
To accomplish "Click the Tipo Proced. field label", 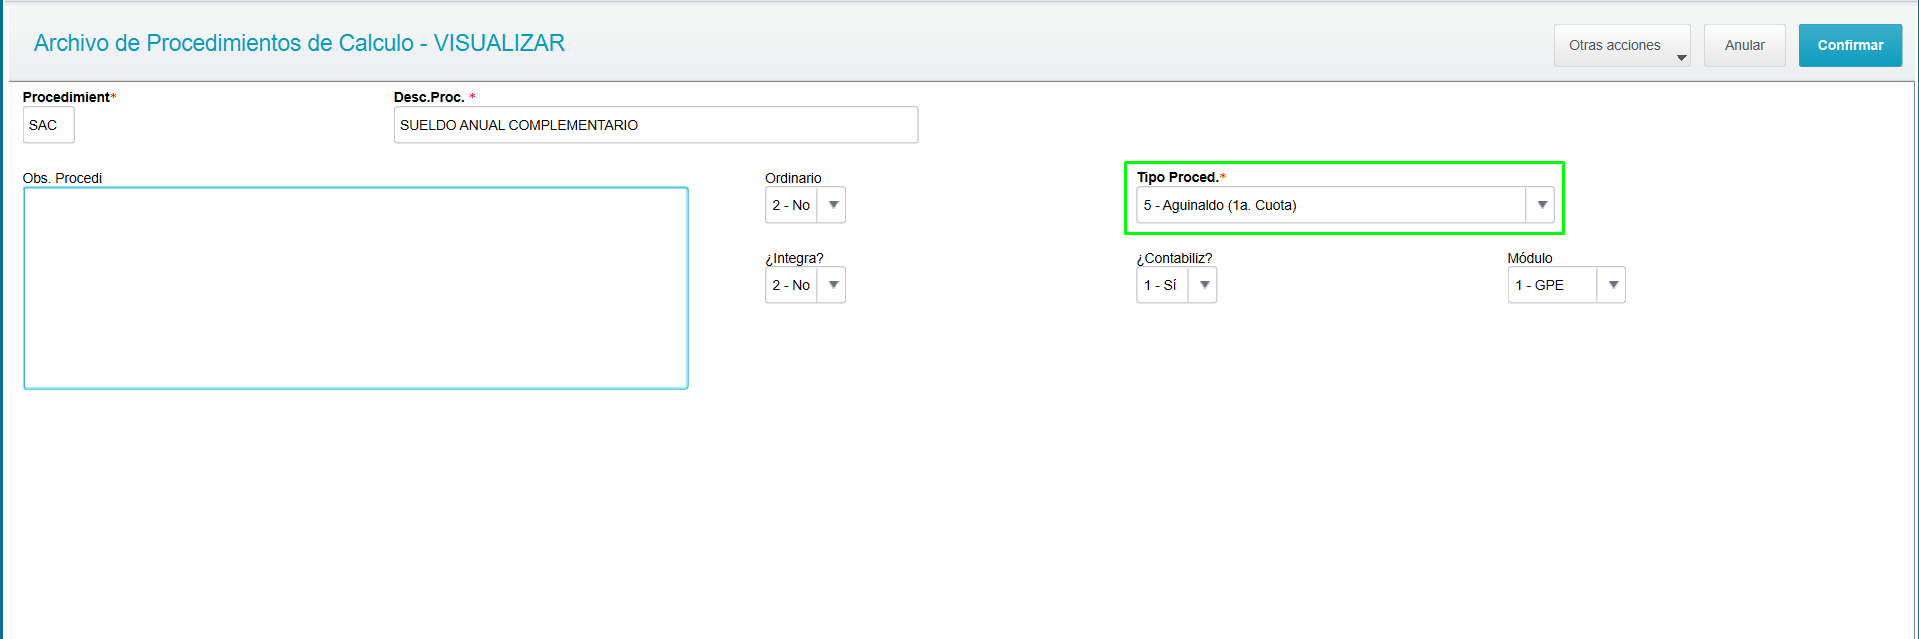I will [x=1177, y=177].
